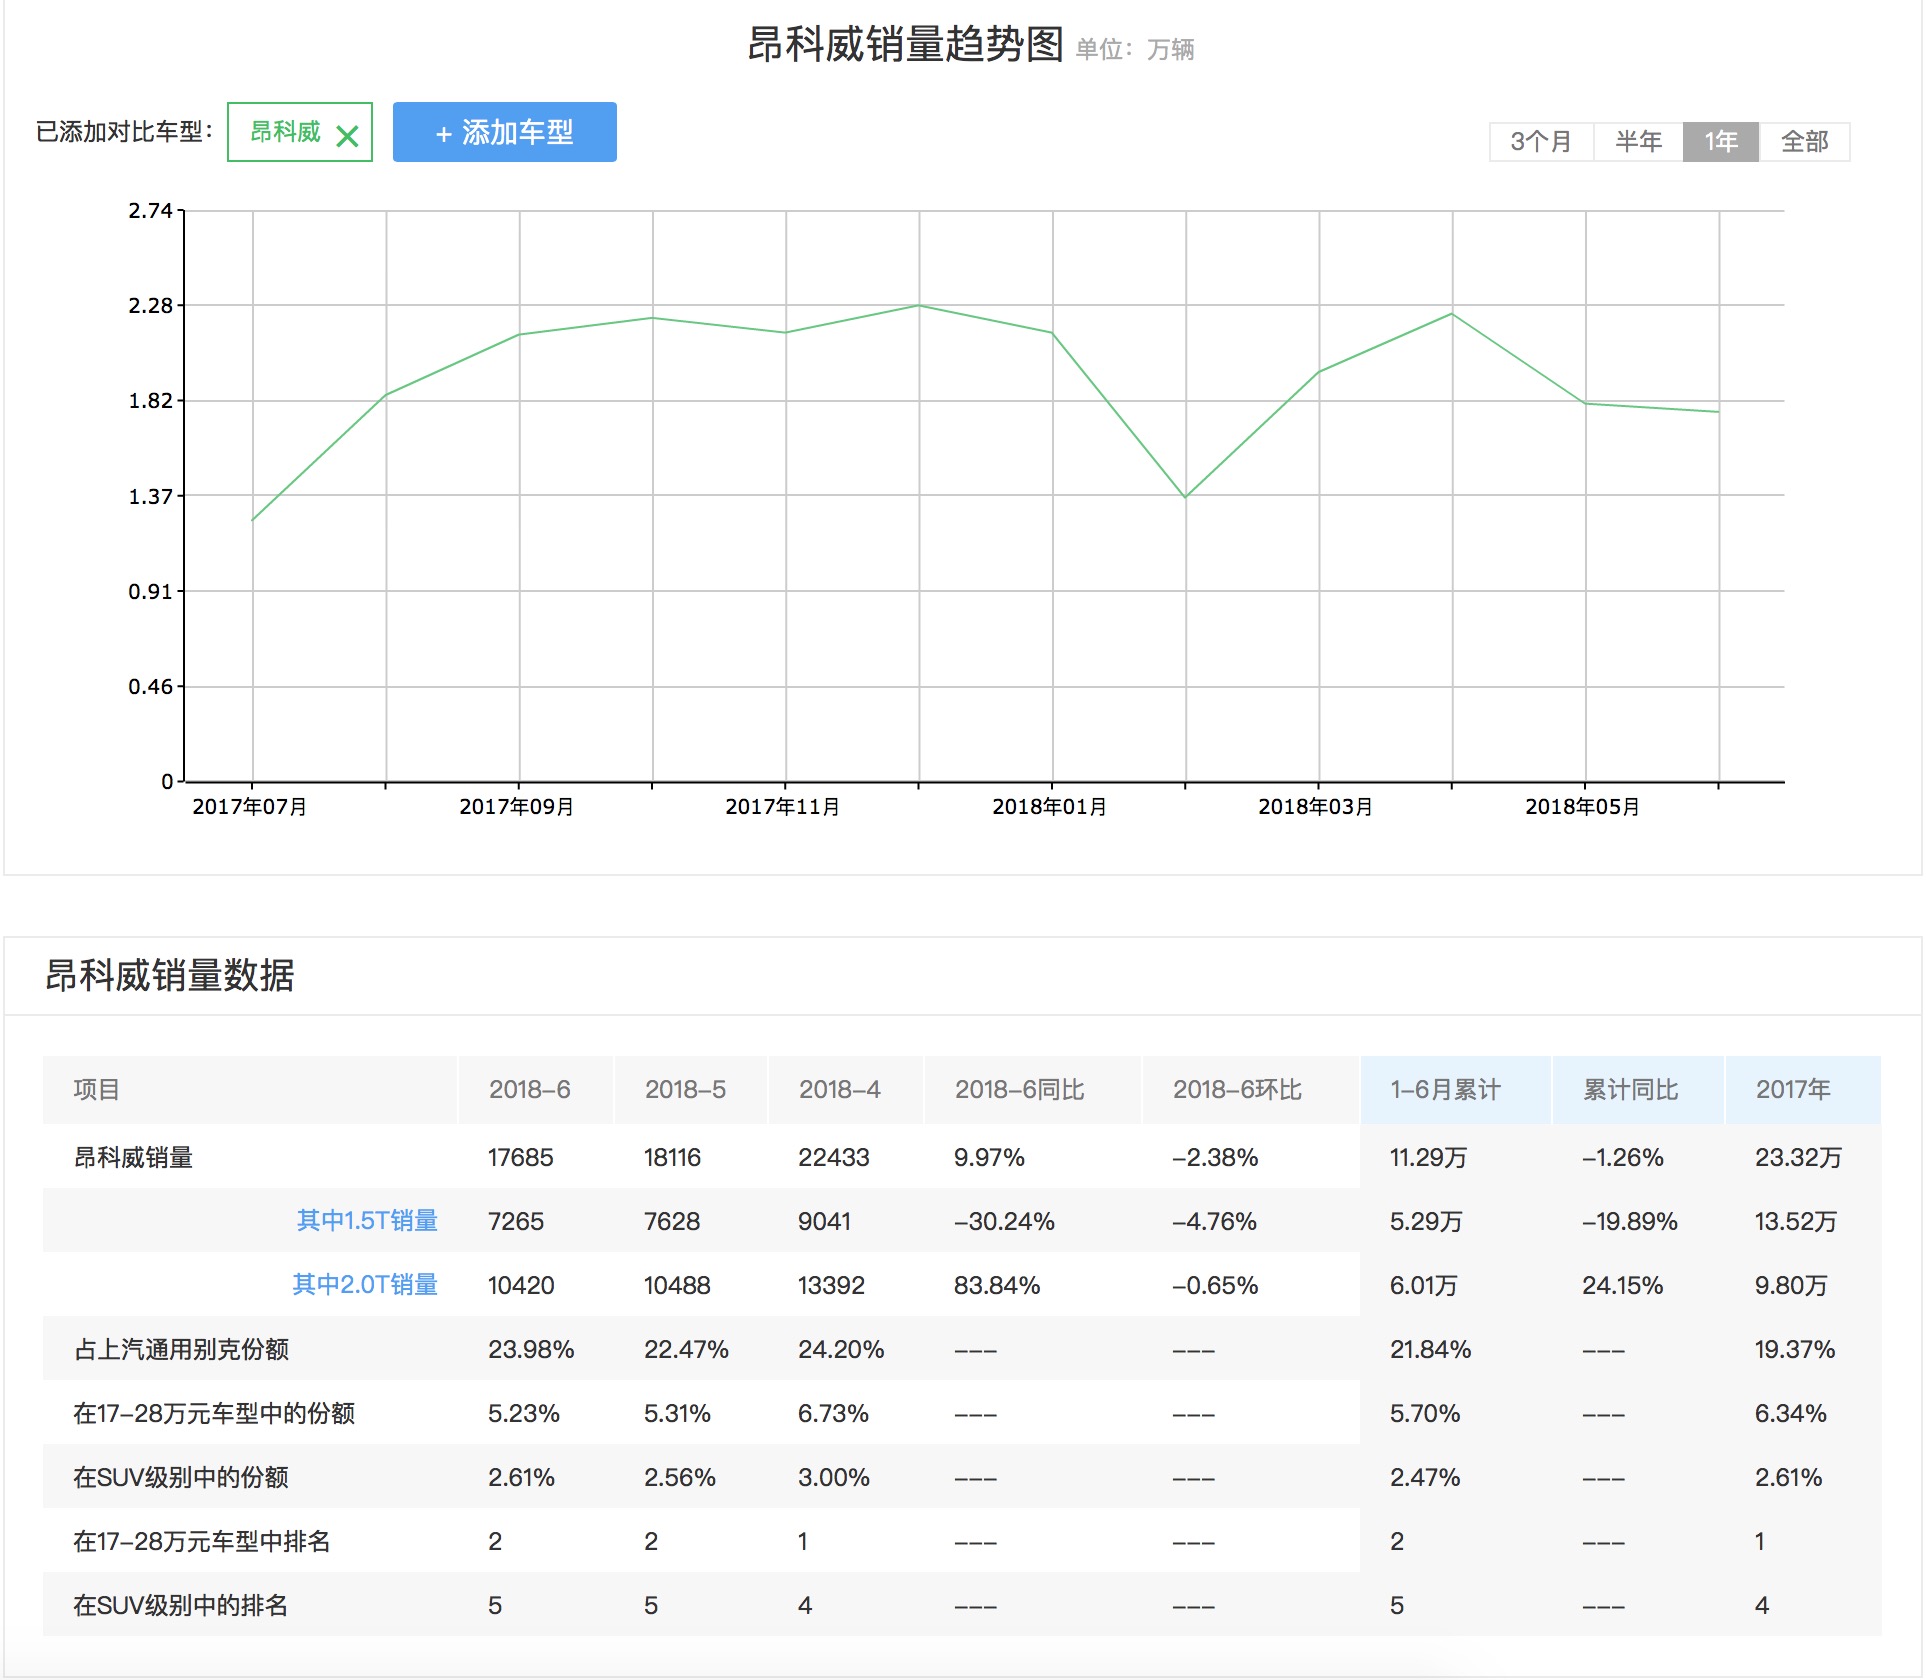Select the 全部 time range tab
Viewport: 1926px width, 1680px height.
1805,141
